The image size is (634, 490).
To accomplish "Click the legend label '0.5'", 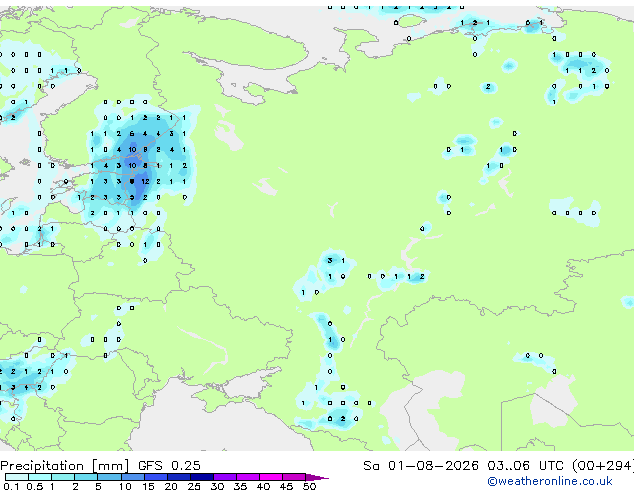I will point(34,486).
